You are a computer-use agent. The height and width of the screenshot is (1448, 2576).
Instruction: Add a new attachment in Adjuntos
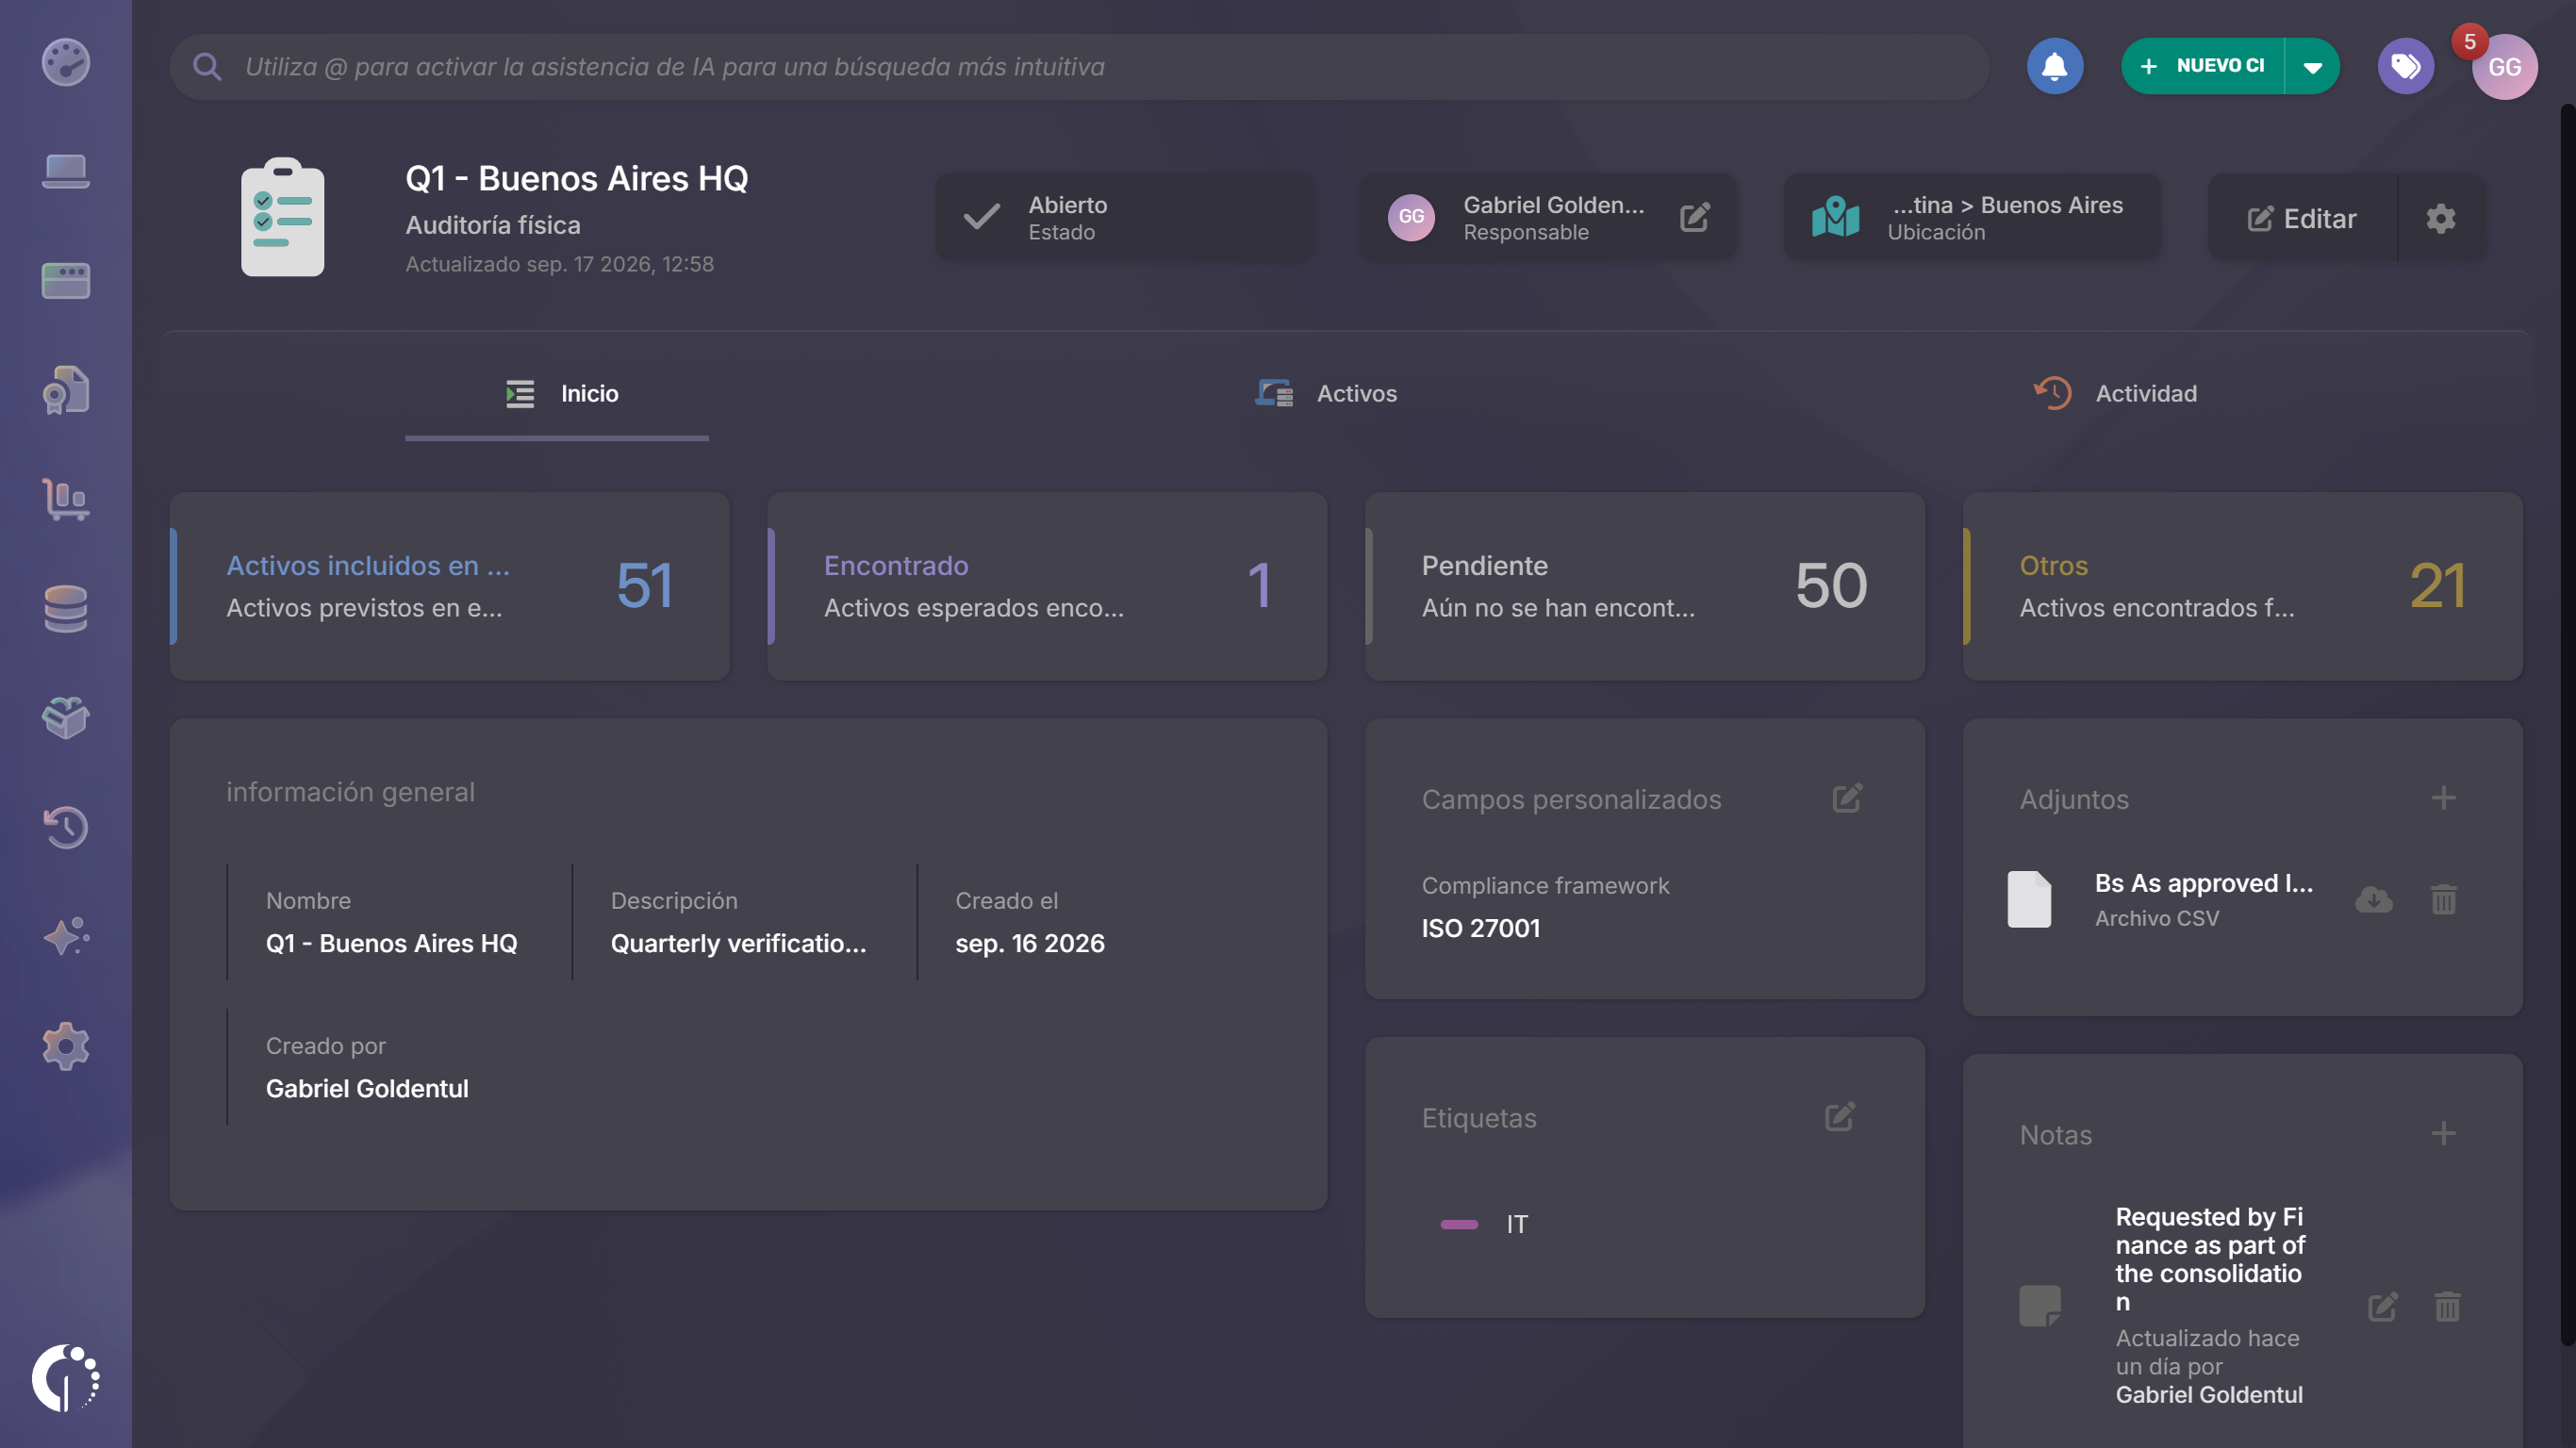pos(2443,798)
